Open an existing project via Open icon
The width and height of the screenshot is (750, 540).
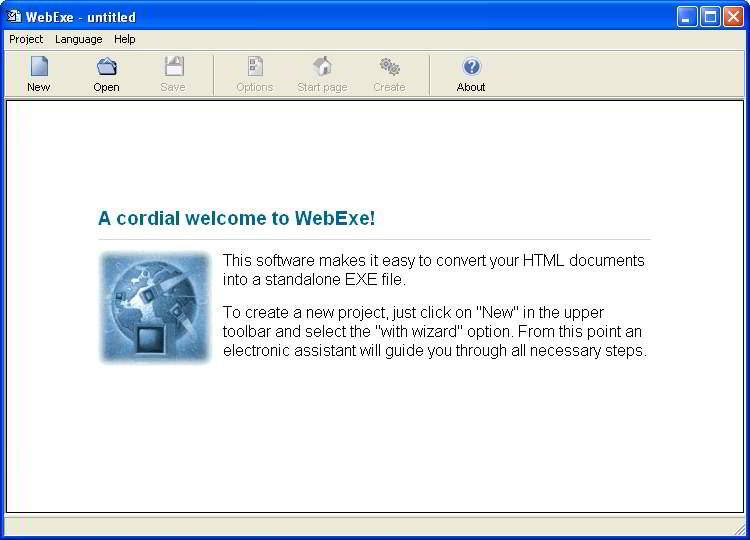(106, 67)
